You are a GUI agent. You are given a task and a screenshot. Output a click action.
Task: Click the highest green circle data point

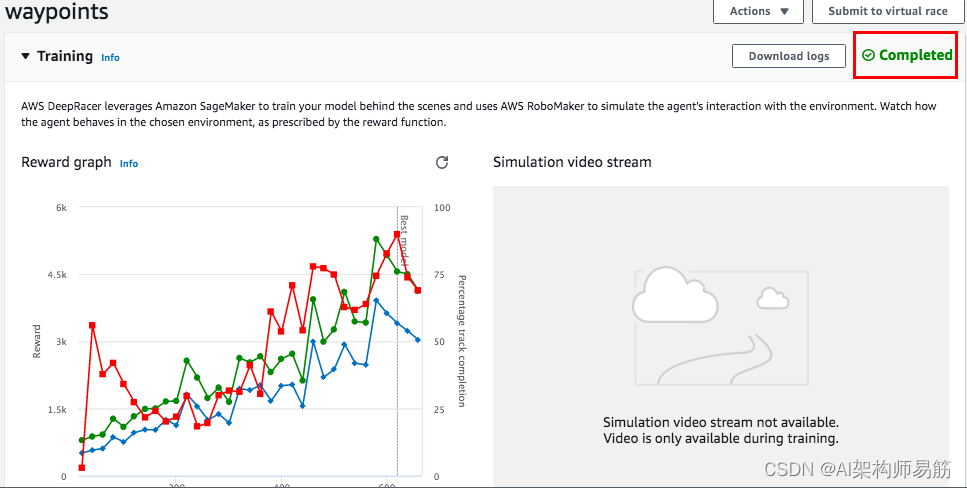(x=376, y=239)
